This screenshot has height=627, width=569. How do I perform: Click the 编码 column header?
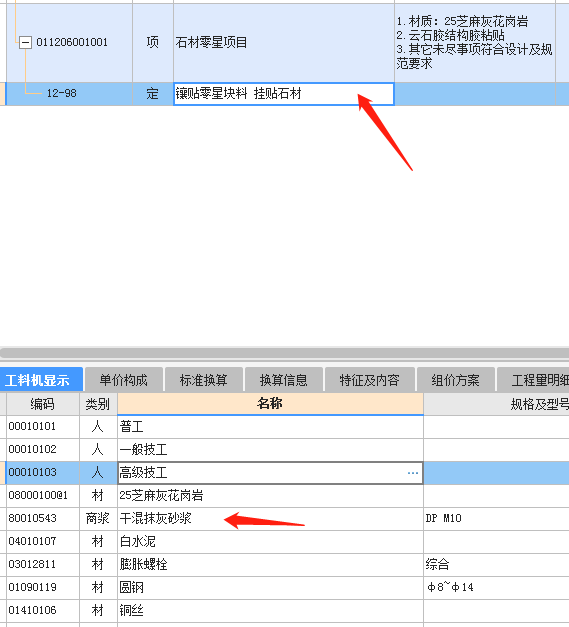tap(42, 404)
